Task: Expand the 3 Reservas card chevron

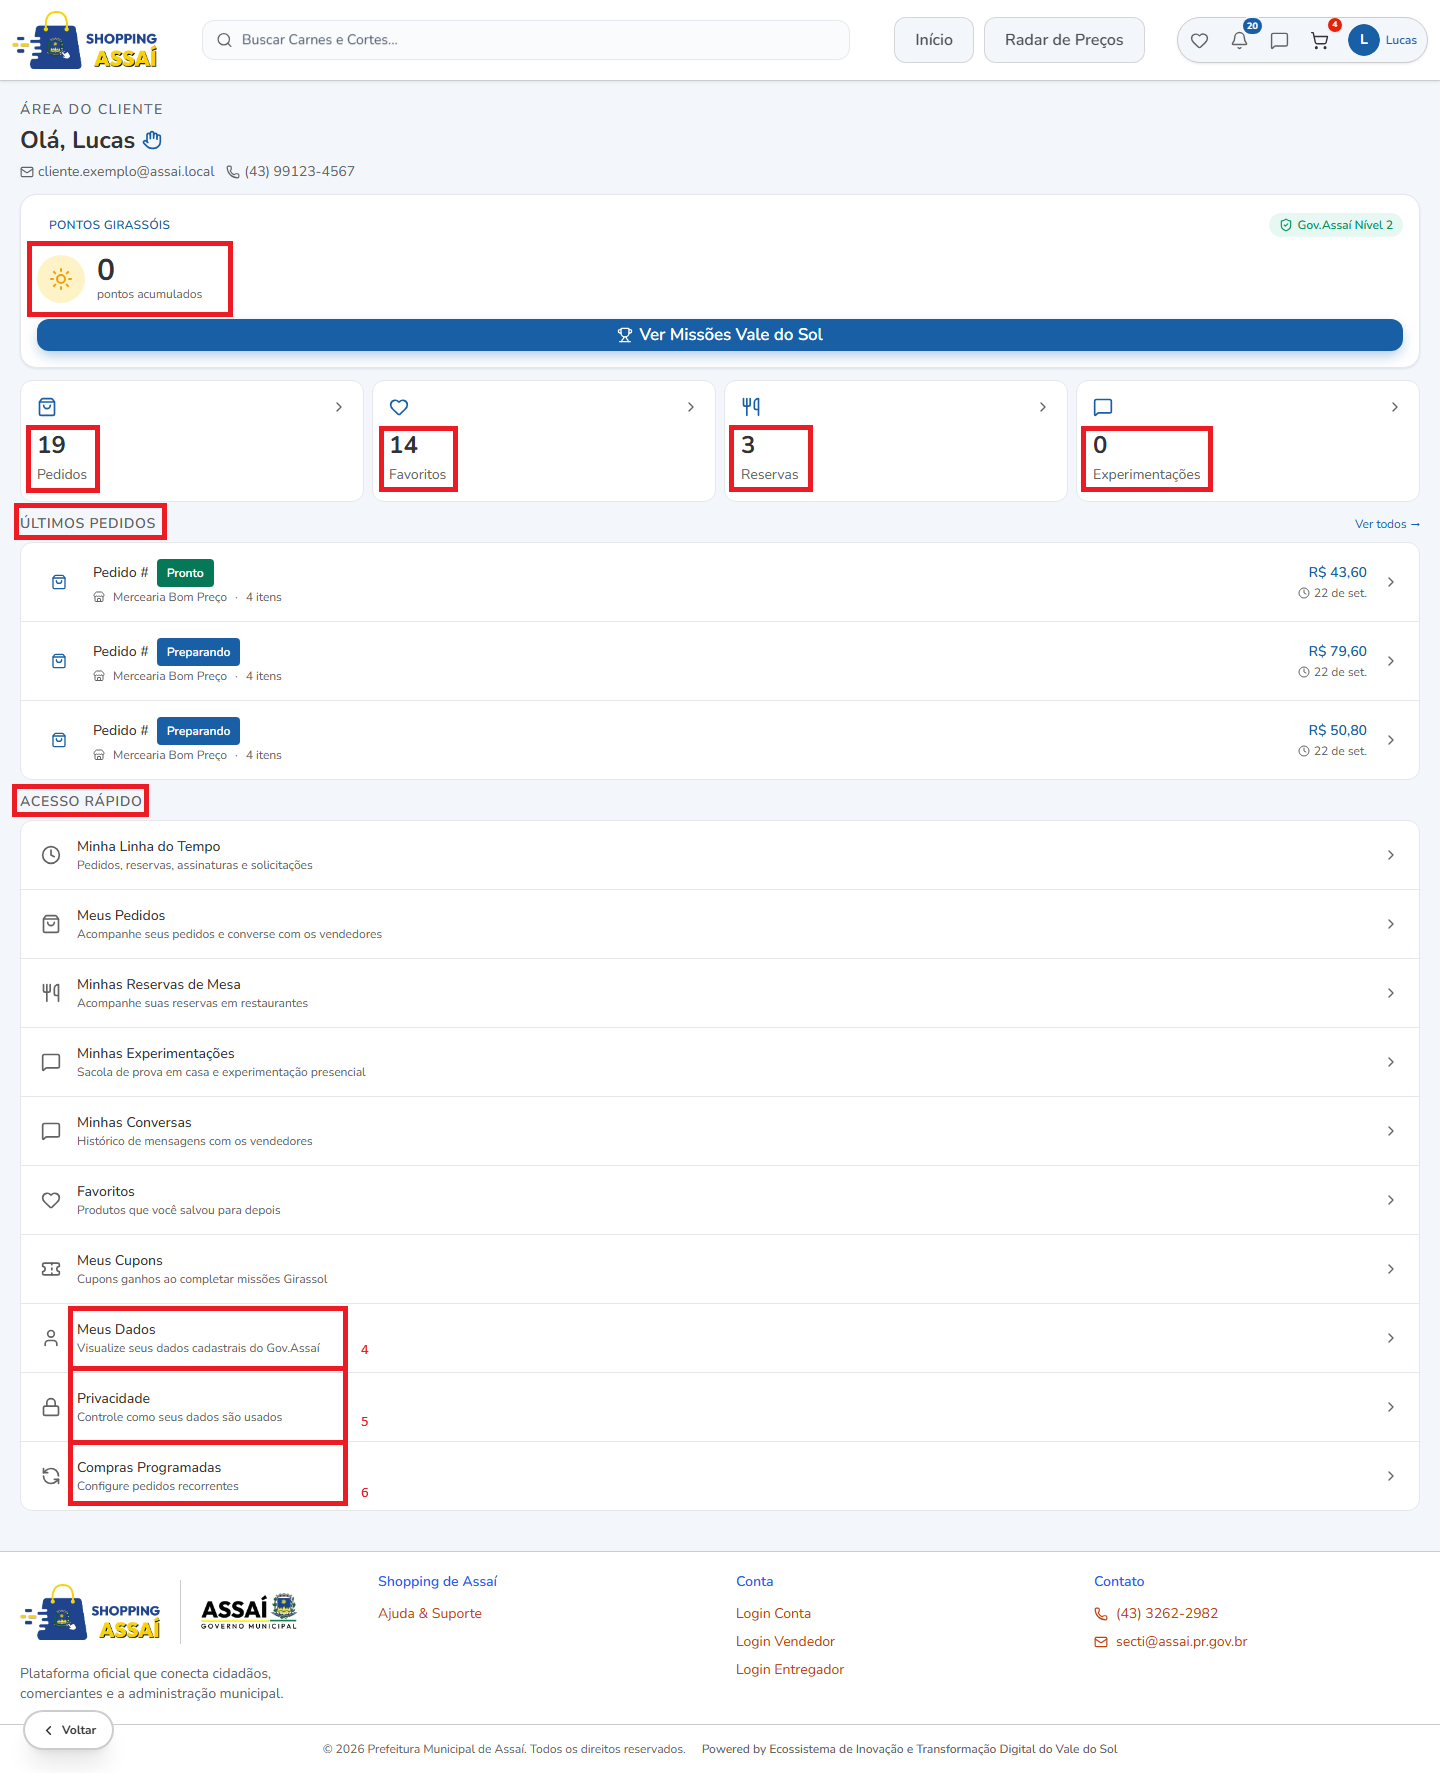Action: 1043,407
